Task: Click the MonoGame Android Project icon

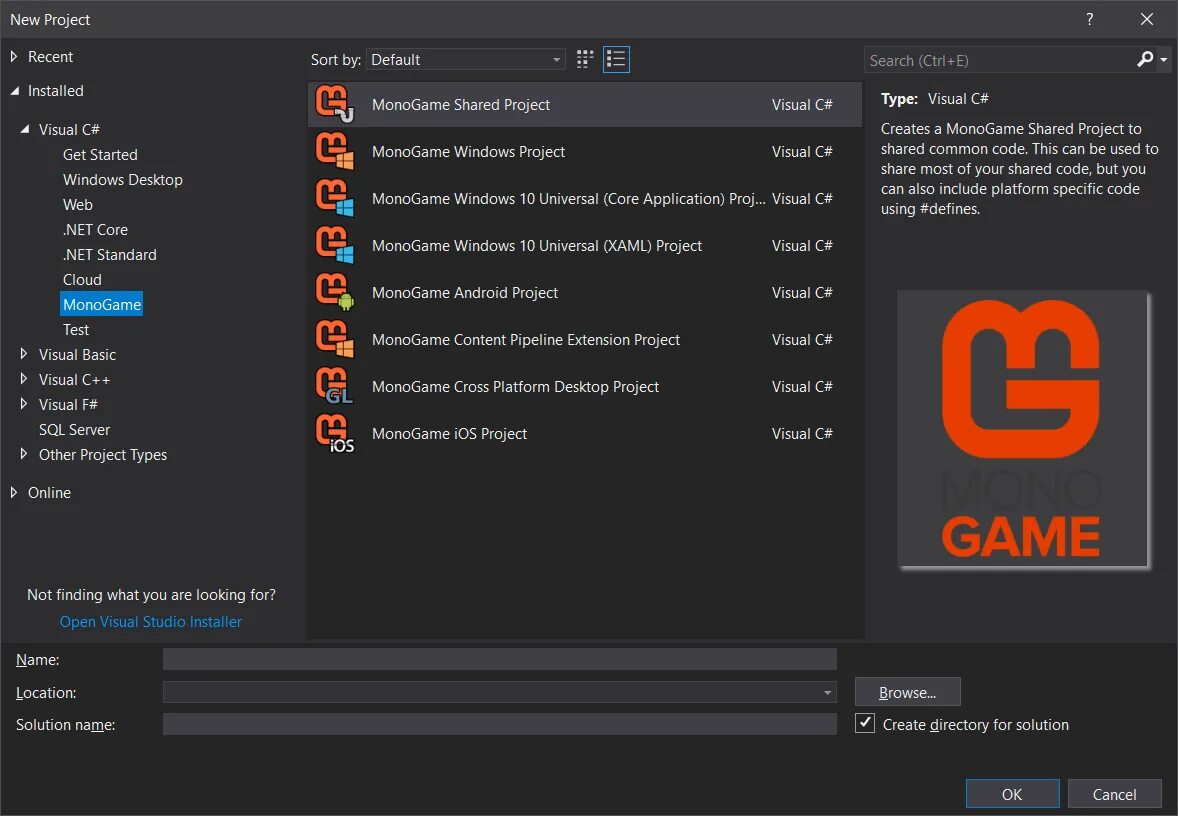Action: tap(334, 292)
